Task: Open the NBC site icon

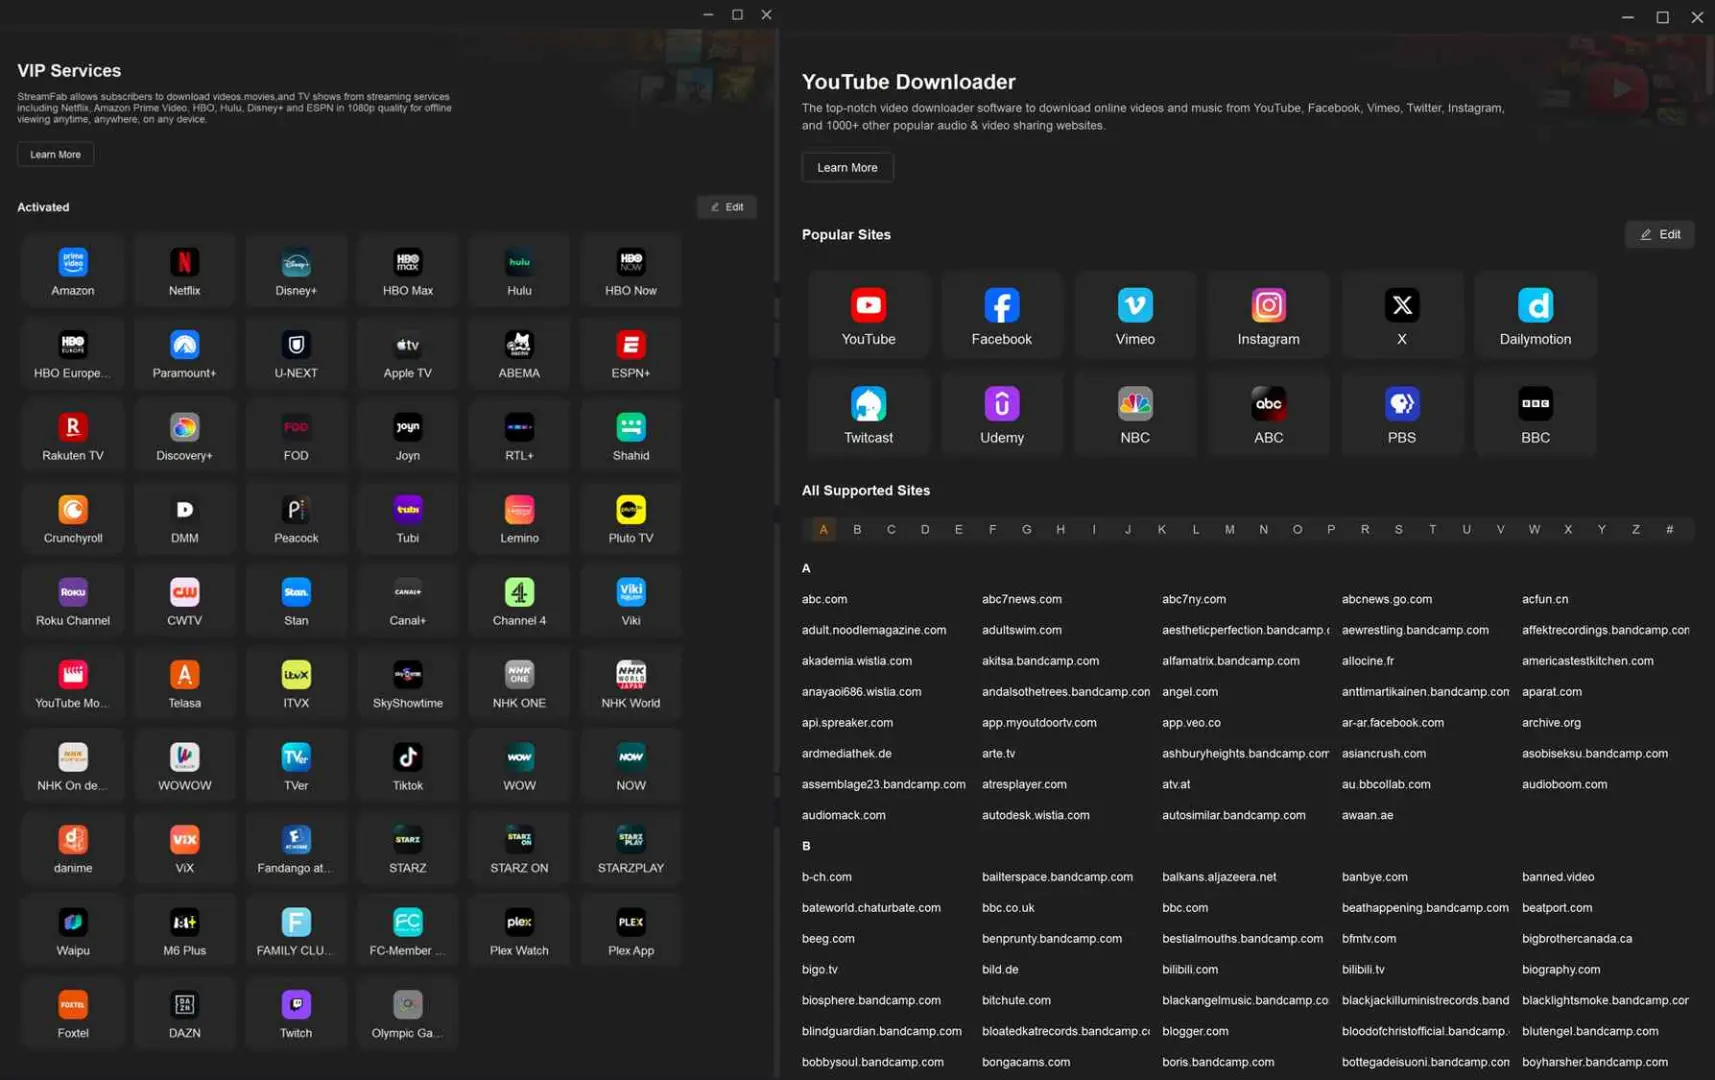Action: coord(1135,414)
